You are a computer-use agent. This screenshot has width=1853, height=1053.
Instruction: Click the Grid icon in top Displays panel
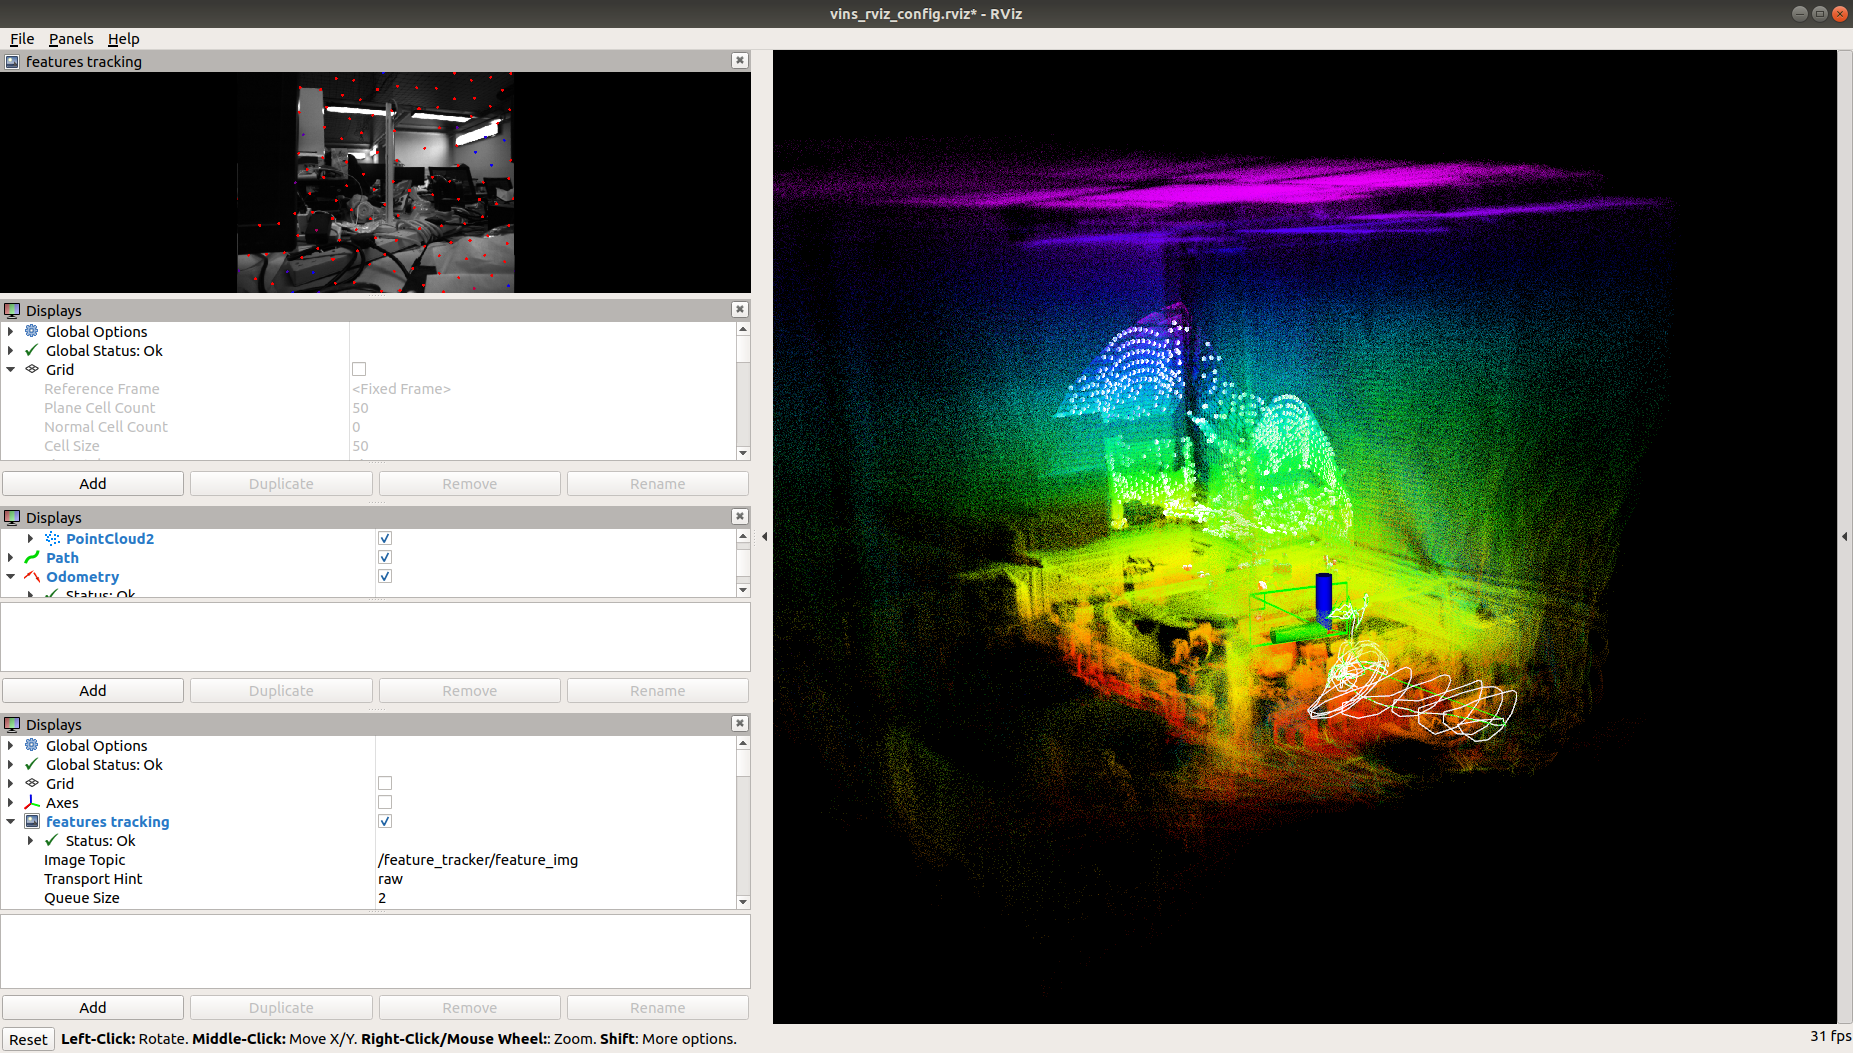32,369
